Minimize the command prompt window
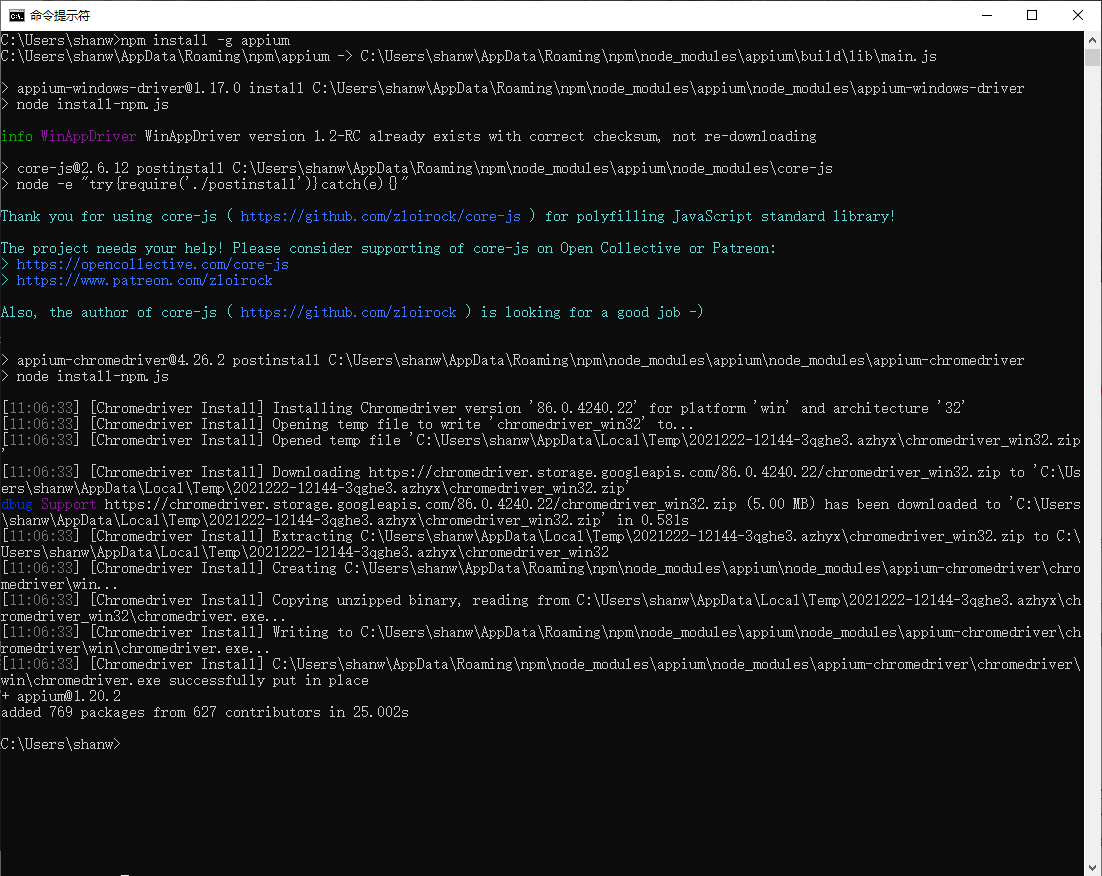Viewport: 1102px width, 876px height. [987, 15]
